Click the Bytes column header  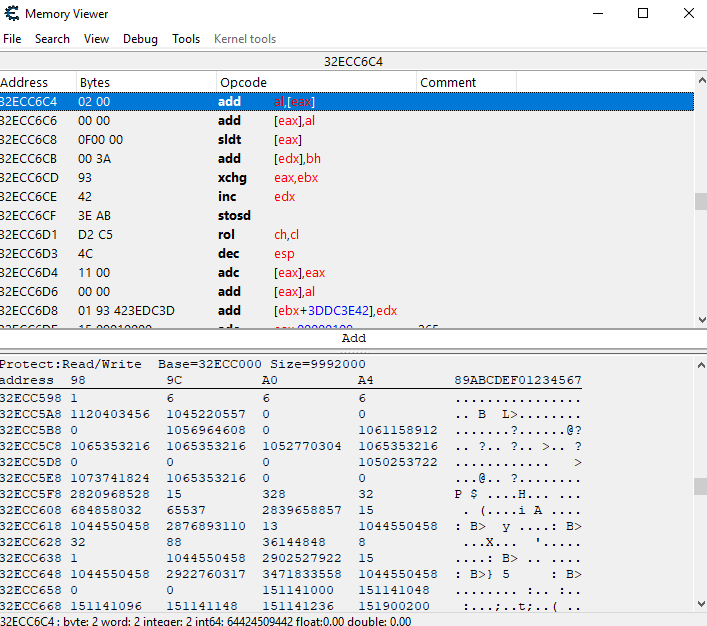(x=147, y=83)
